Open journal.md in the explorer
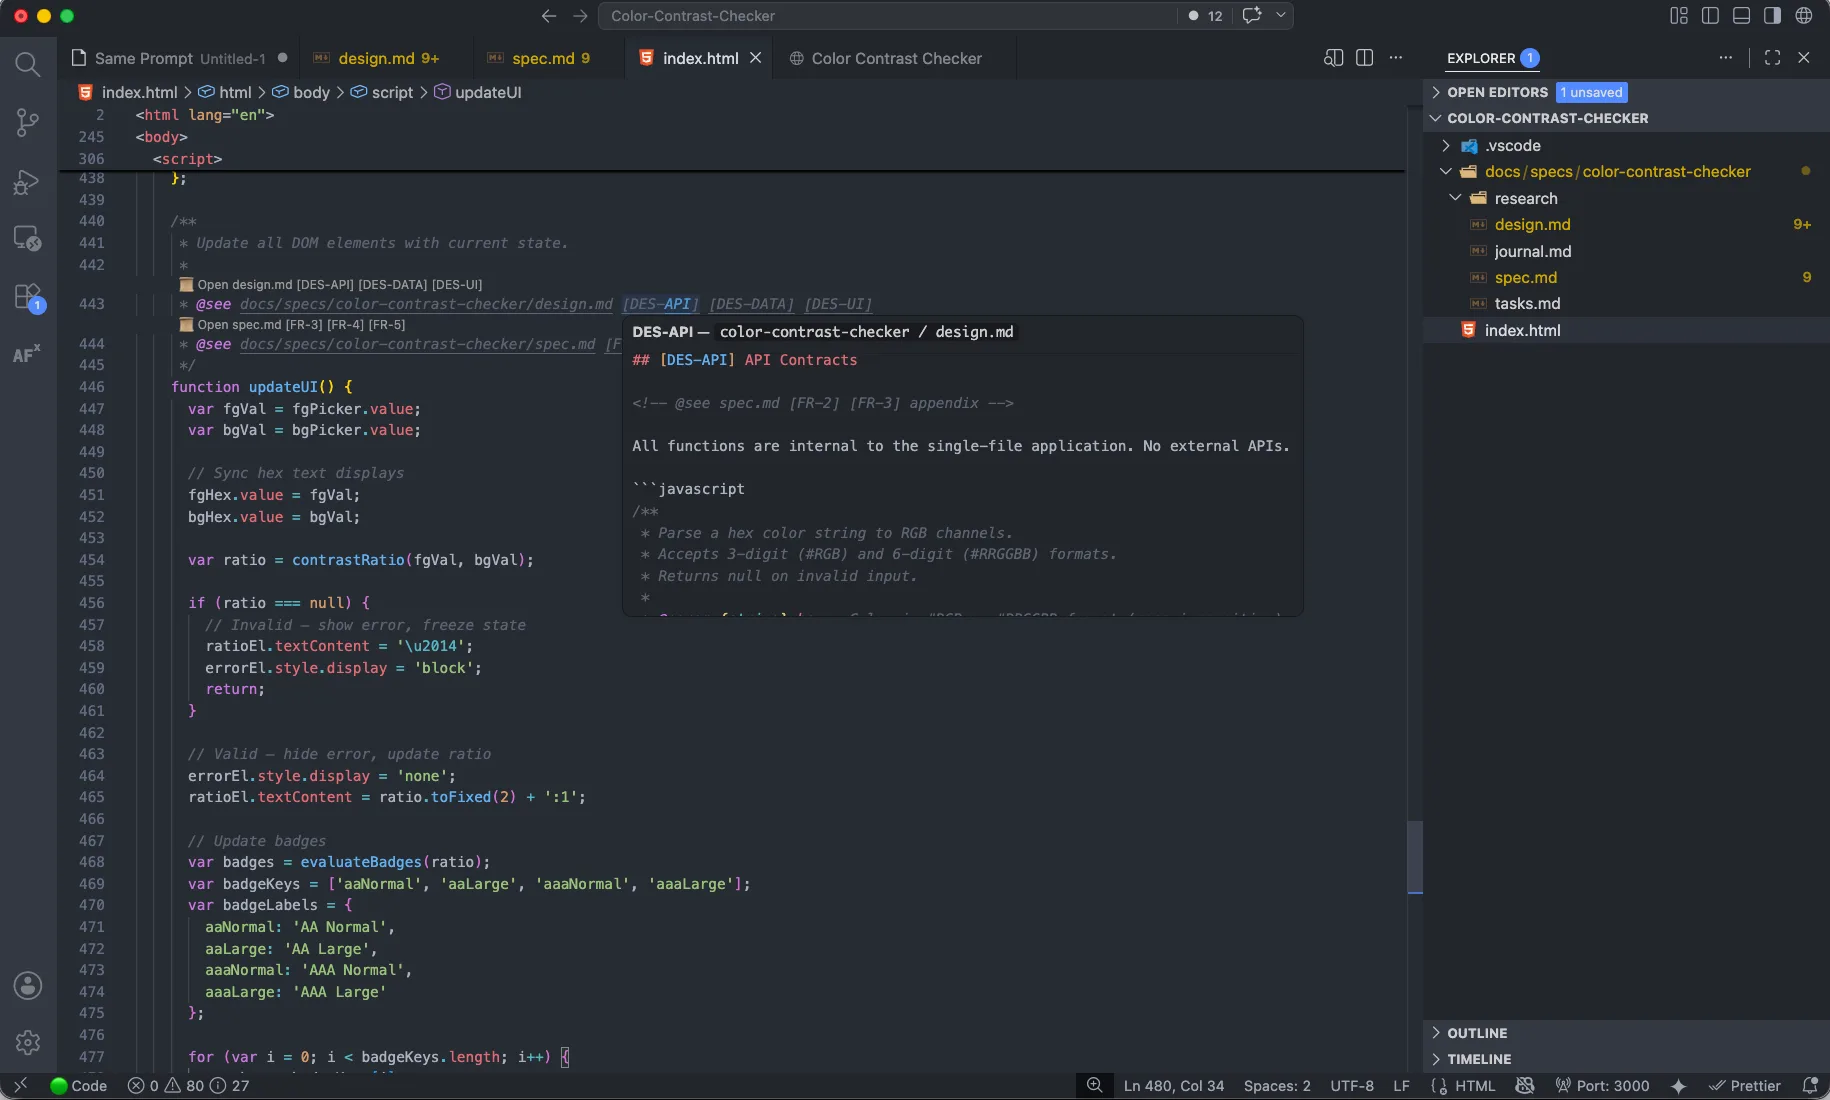The width and height of the screenshot is (1830, 1100). [x=1532, y=251]
